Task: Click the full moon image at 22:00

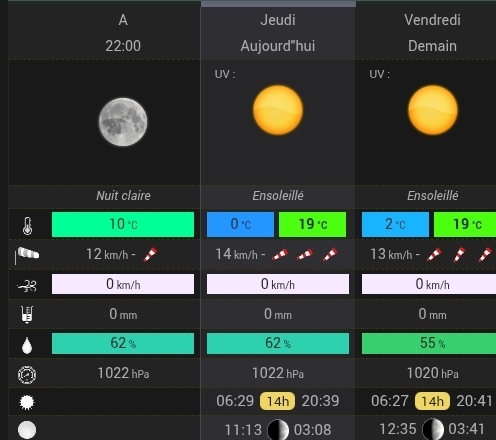Action: (x=123, y=122)
